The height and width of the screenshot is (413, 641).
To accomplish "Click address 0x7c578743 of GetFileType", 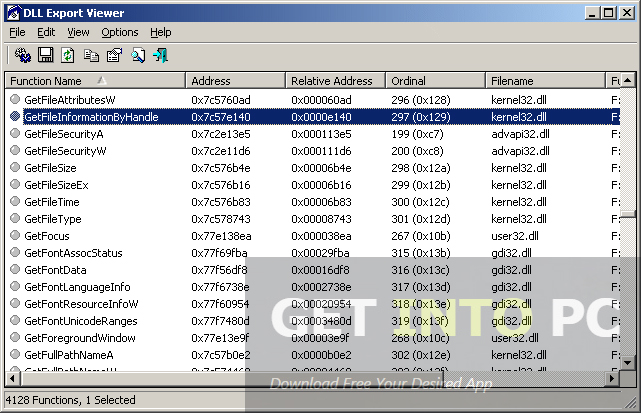I will [x=221, y=219].
